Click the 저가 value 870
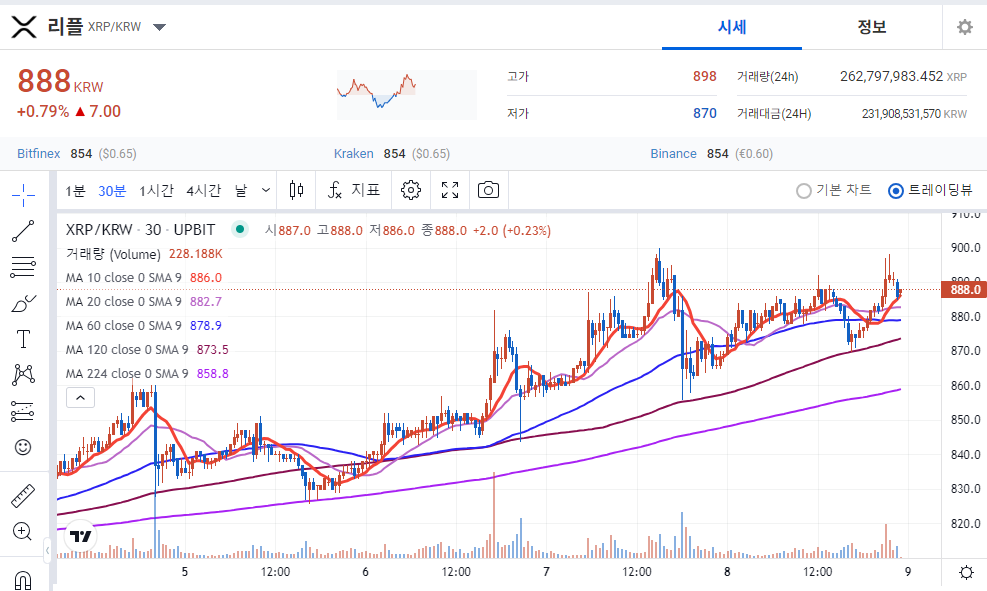The image size is (987, 591). pyautogui.click(x=704, y=113)
